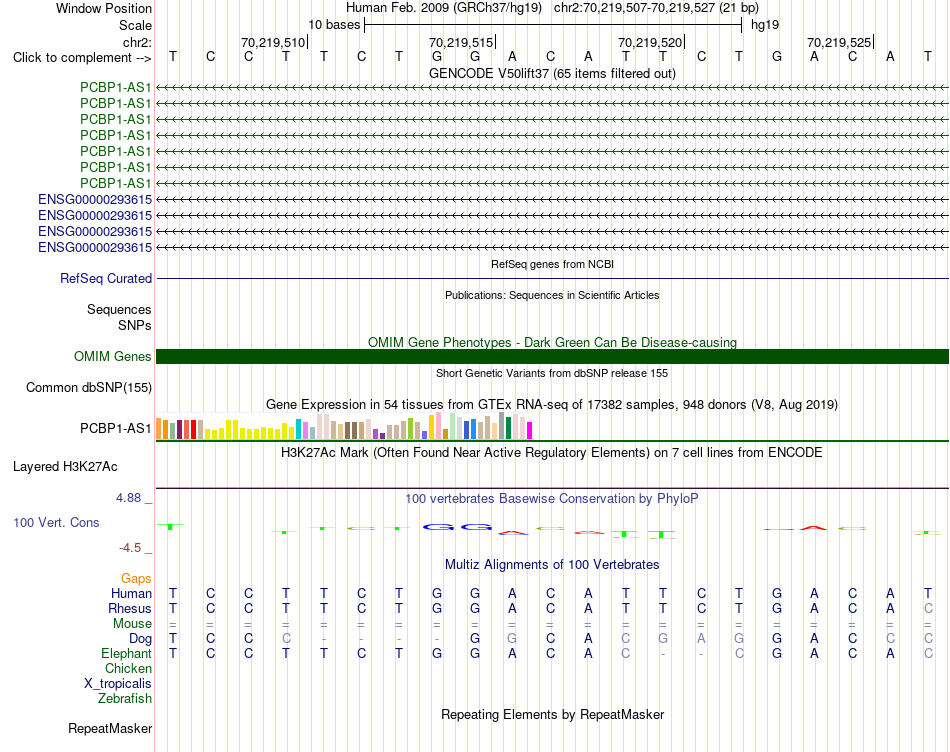Open the GENCODE V50lift37 track title
The height and width of the screenshot is (752, 950).
click(x=552, y=73)
